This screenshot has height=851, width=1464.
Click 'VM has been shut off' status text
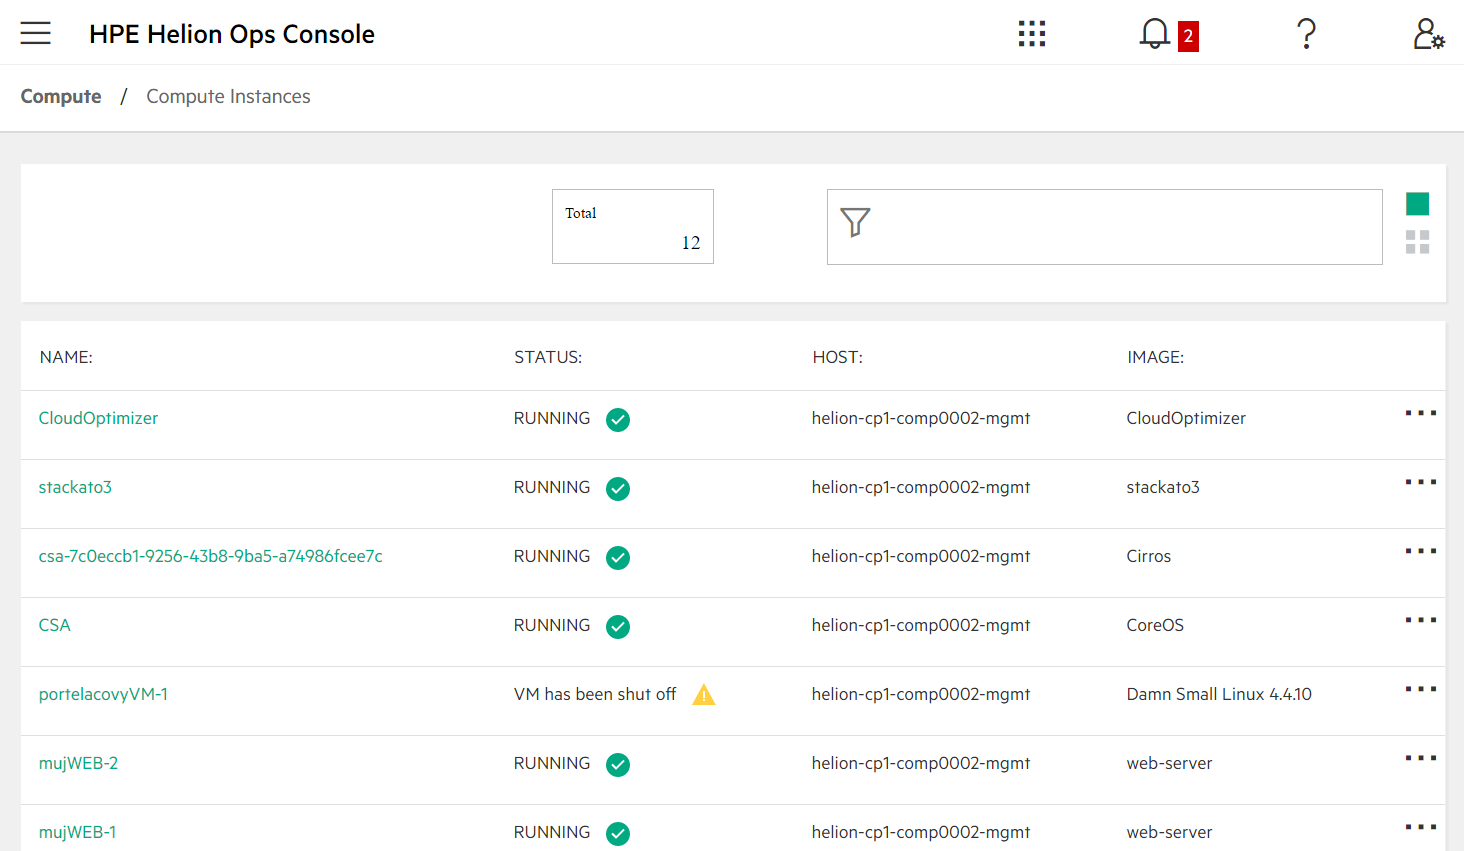click(x=595, y=694)
